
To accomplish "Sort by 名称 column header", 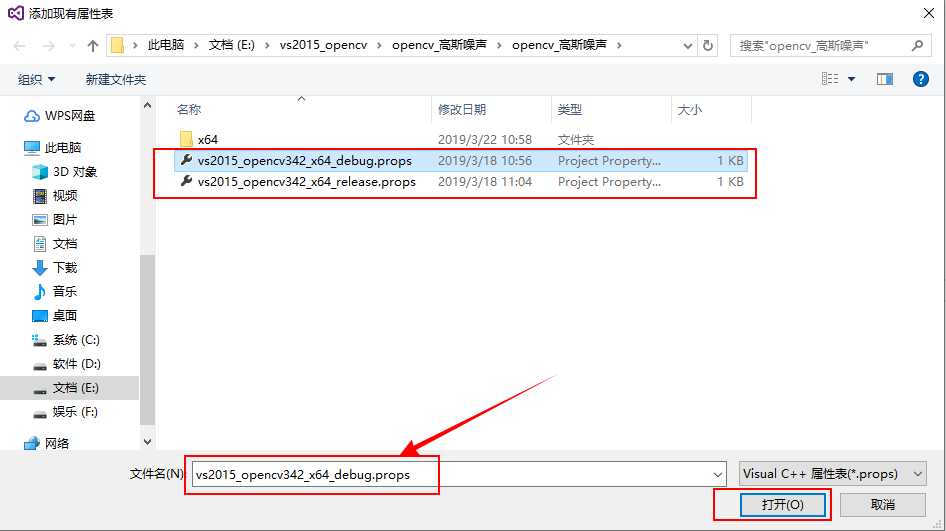I will (189, 109).
